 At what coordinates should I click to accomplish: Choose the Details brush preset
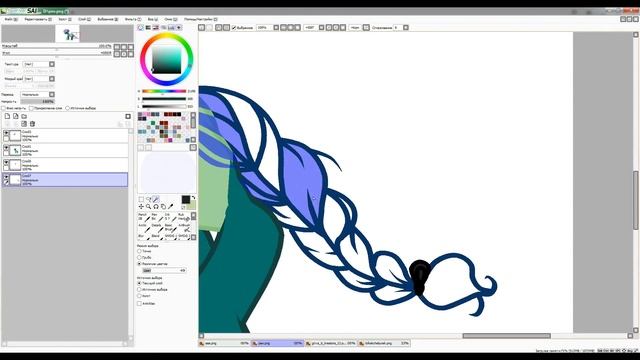pyautogui.click(x=157, y=228)
